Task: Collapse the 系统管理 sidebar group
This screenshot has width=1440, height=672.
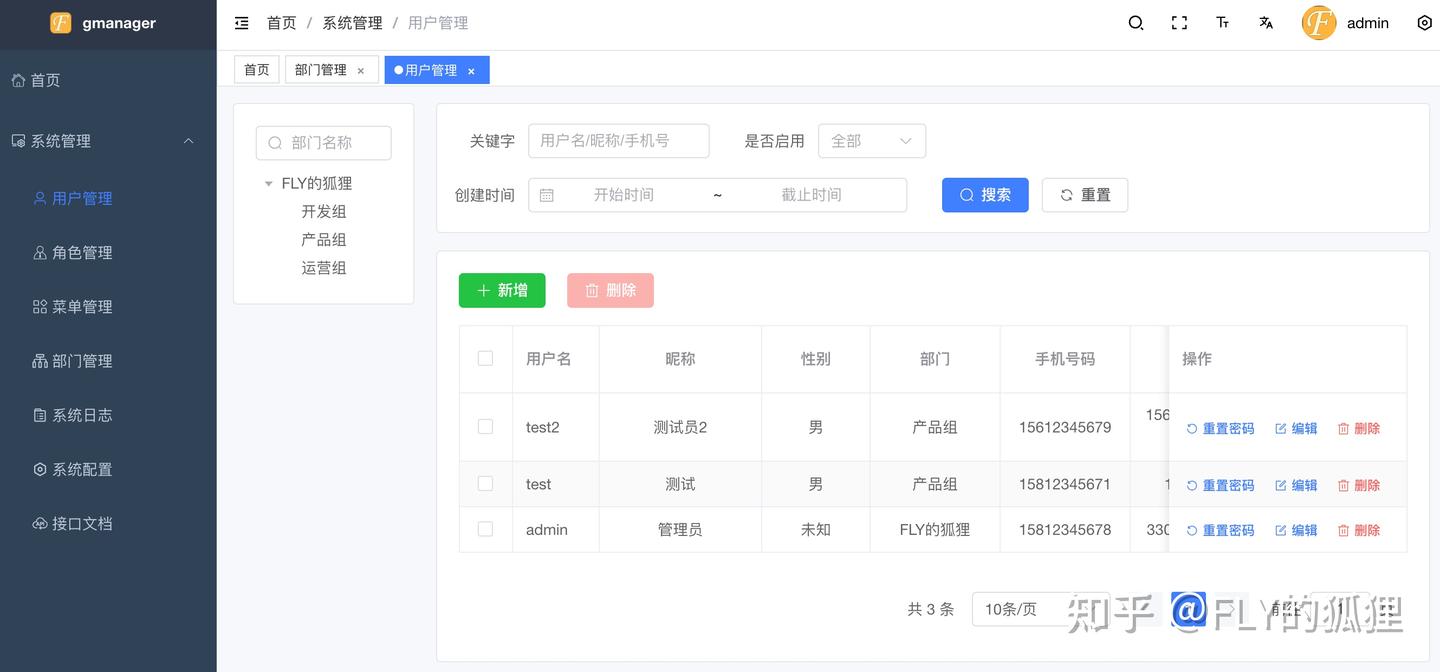Action: pyautogui.click(x=108, y=141)
